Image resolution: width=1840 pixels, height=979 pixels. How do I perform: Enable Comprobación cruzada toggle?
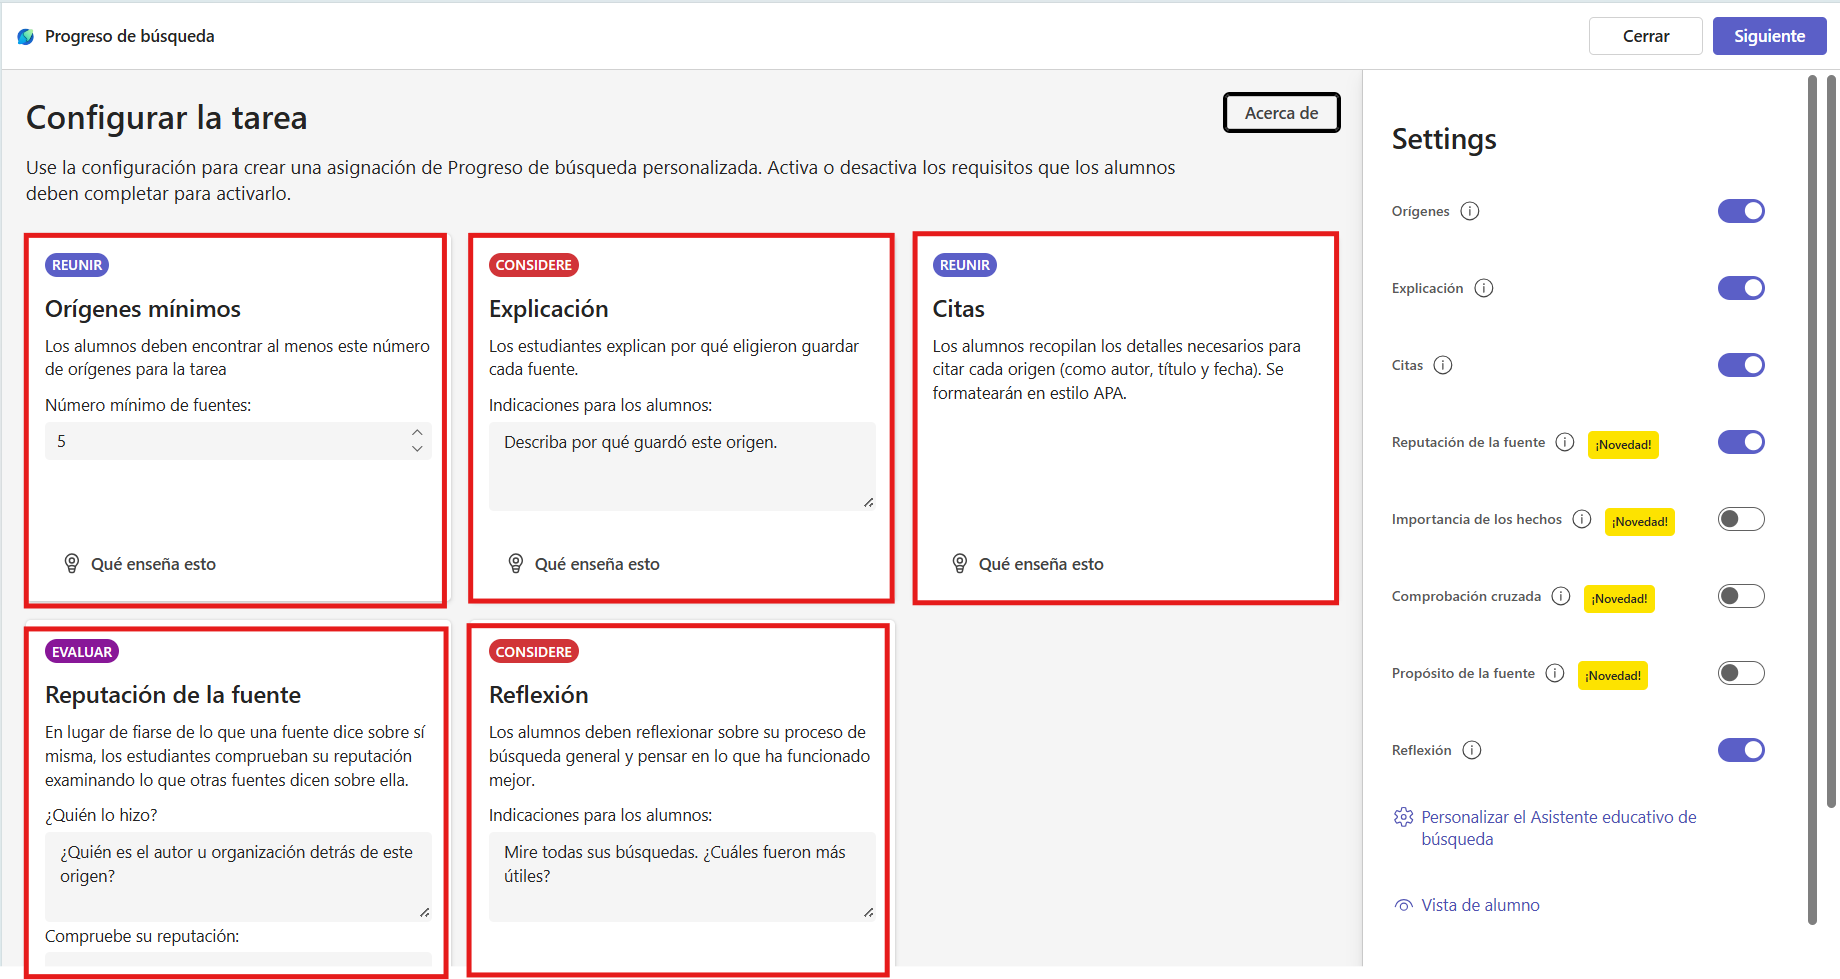coord(1741,596)
